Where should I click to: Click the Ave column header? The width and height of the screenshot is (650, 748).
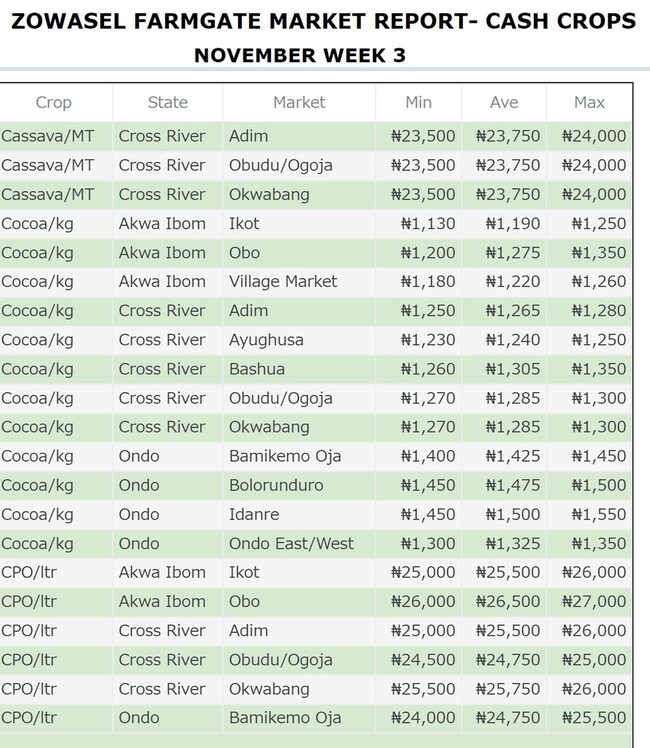point(504,102)
